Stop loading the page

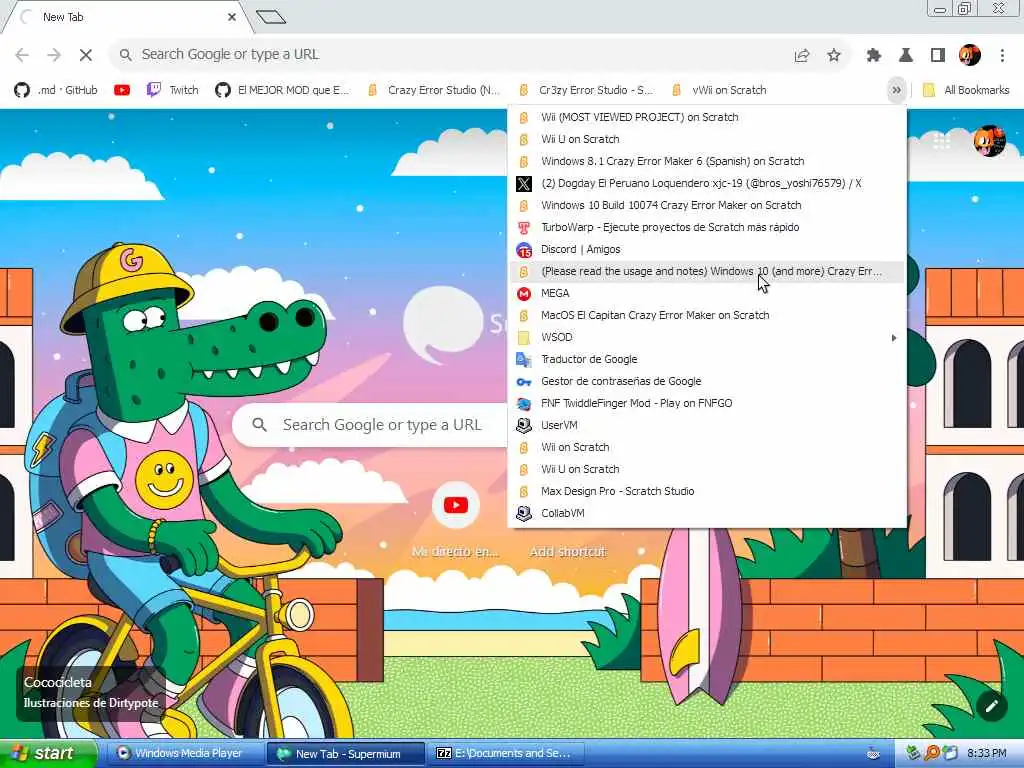click(x=86, y=55)
